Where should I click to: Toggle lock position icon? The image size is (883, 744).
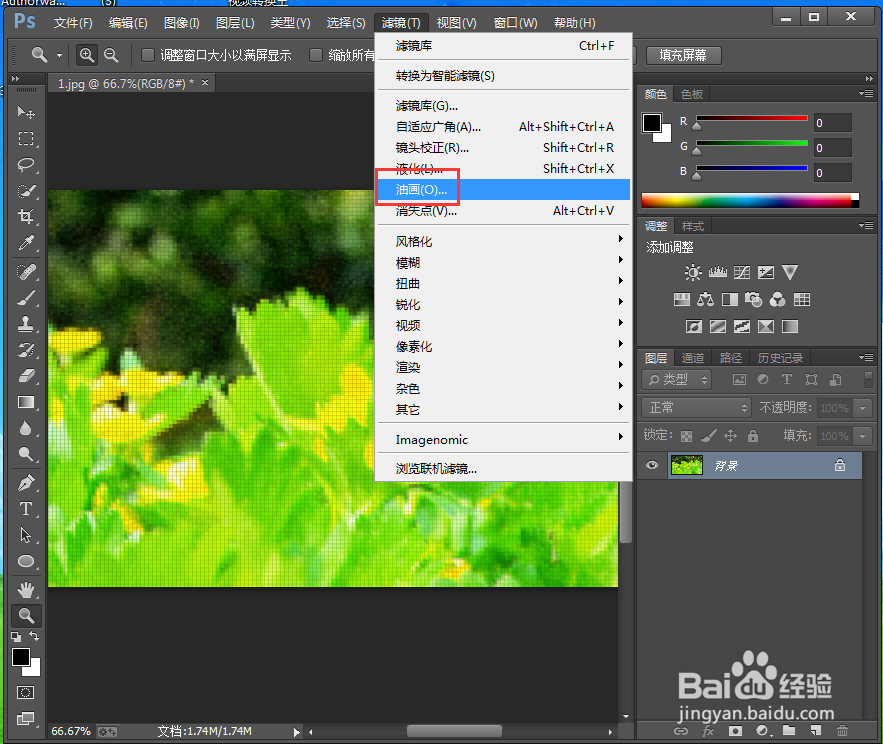[x=730, y=435]
